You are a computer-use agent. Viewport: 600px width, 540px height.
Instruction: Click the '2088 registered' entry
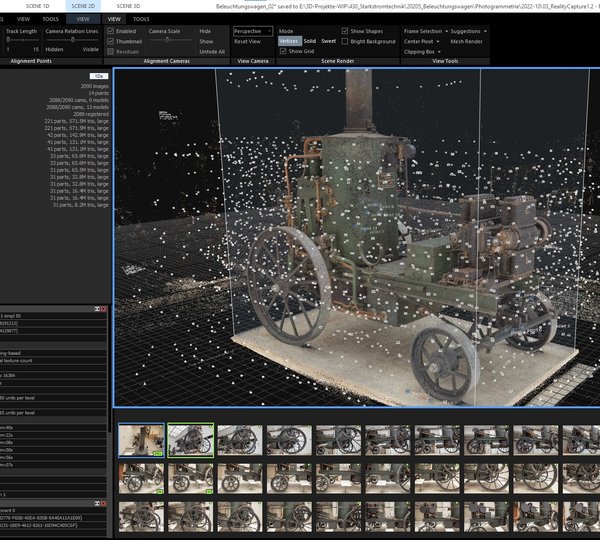pos(91,114)
